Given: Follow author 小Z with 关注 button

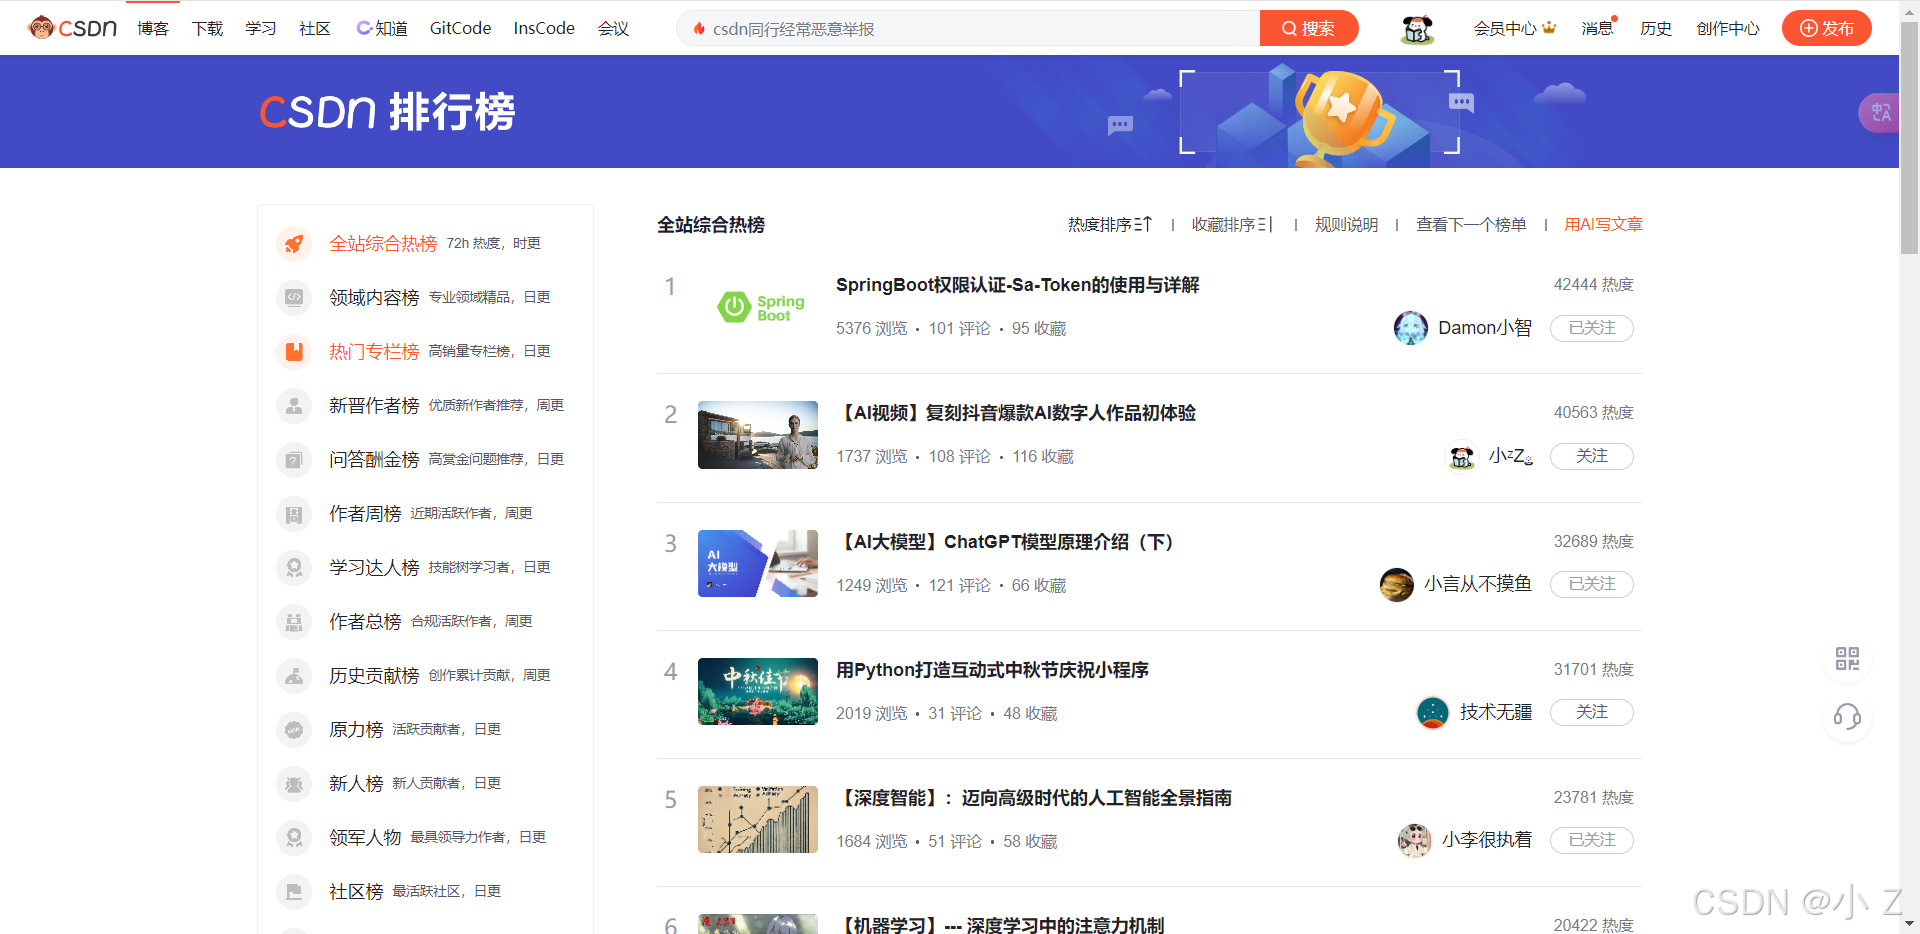Looking at the screenshot, I should coord(1591,456).
